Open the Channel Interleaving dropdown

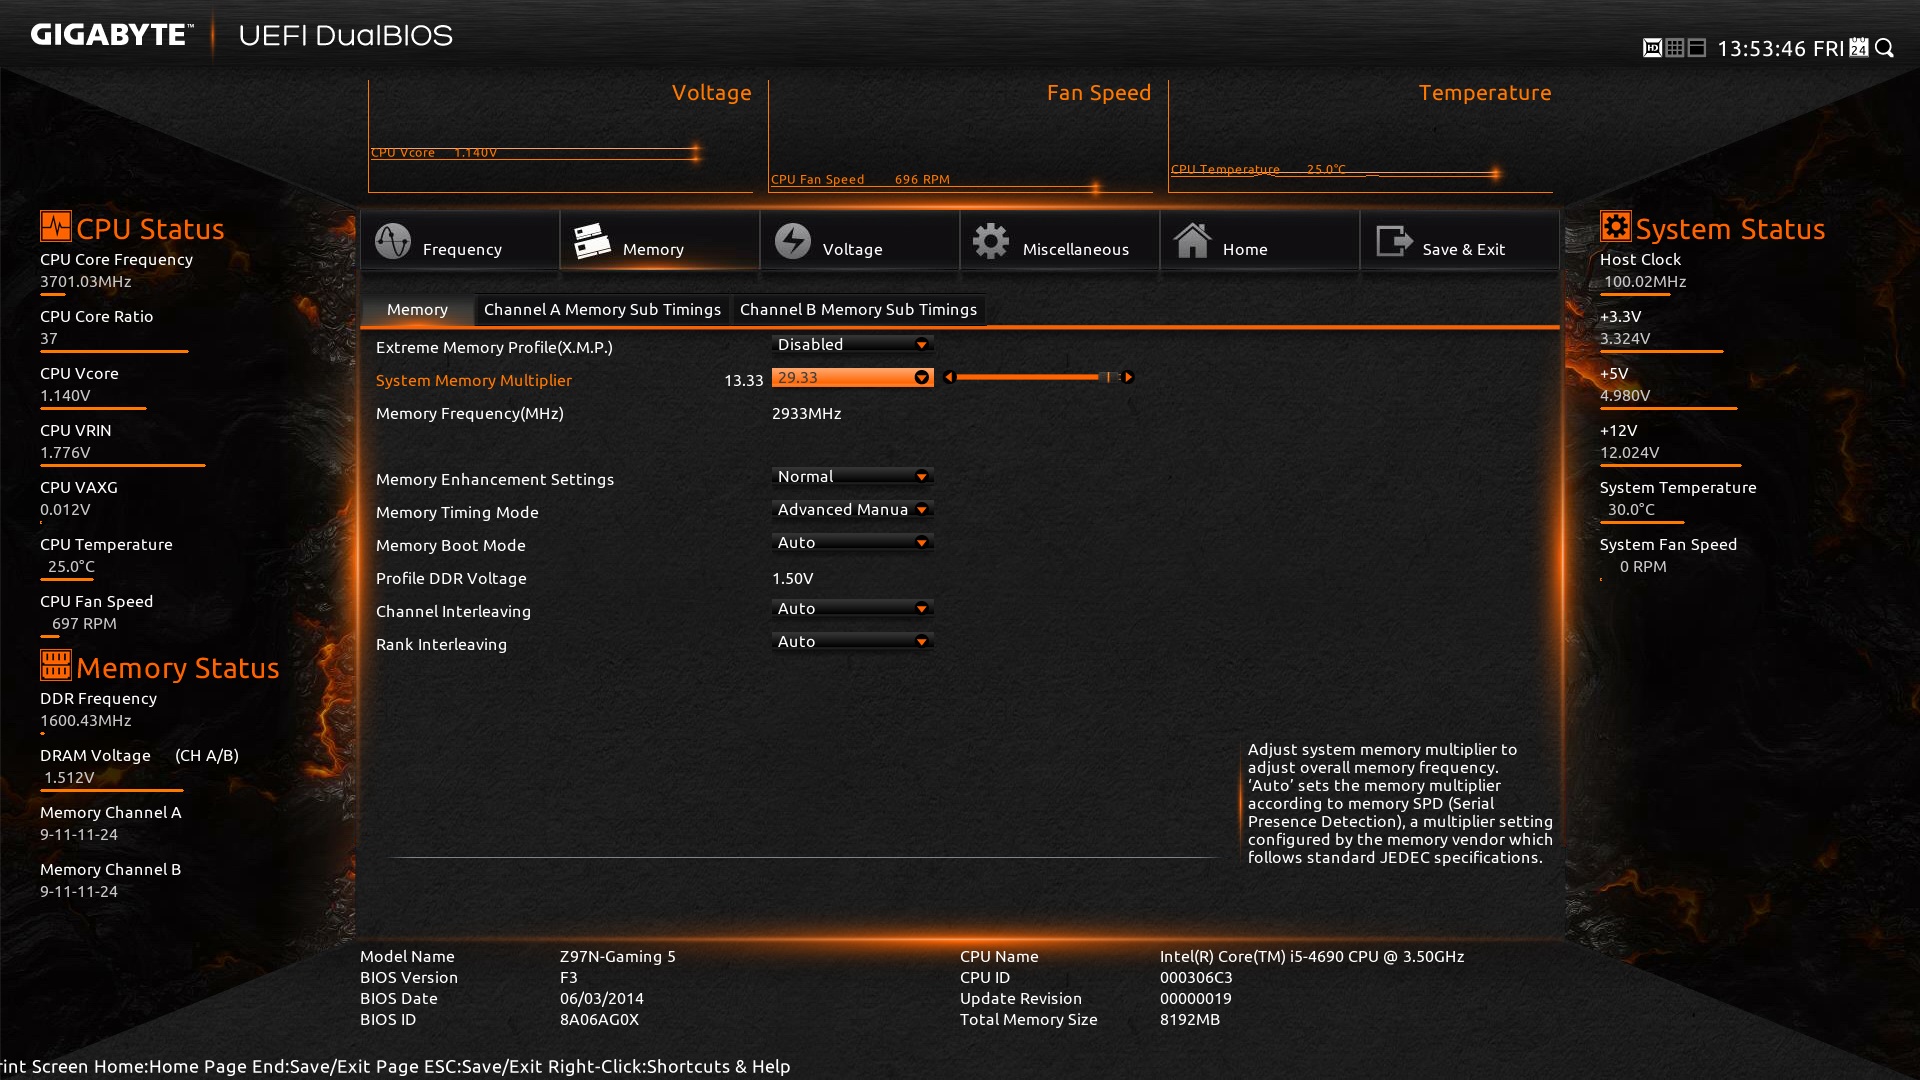click(853, 608)
